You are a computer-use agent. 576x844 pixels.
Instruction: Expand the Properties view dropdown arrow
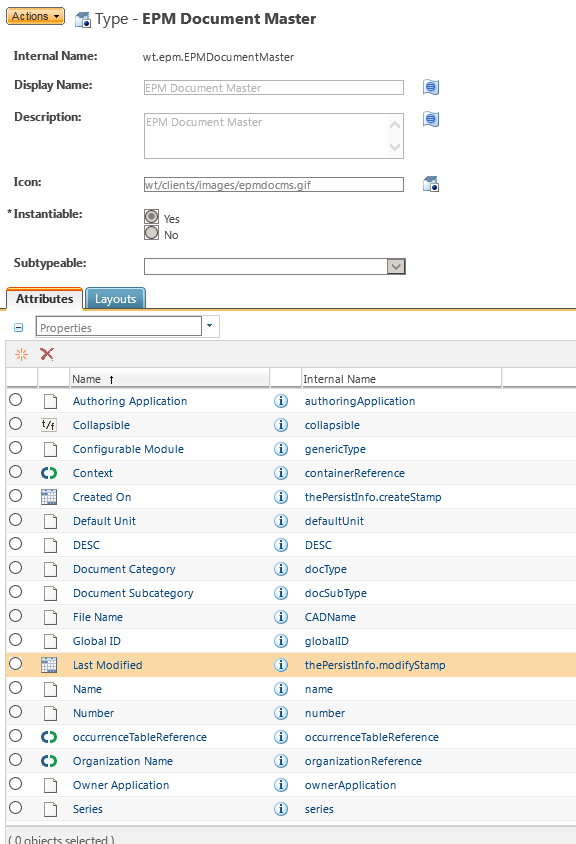210,326
